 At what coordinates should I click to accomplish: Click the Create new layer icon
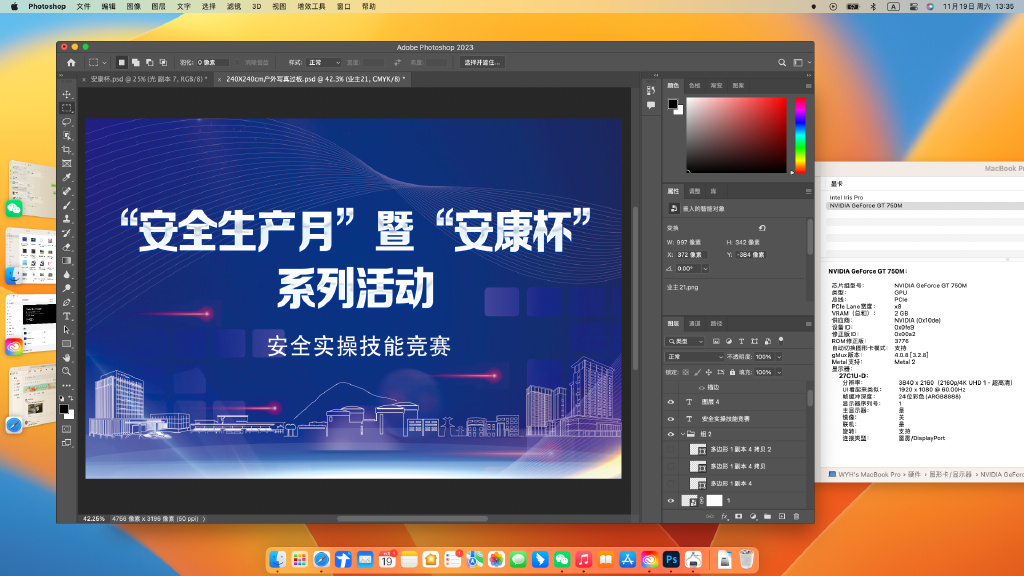[782, 515]
